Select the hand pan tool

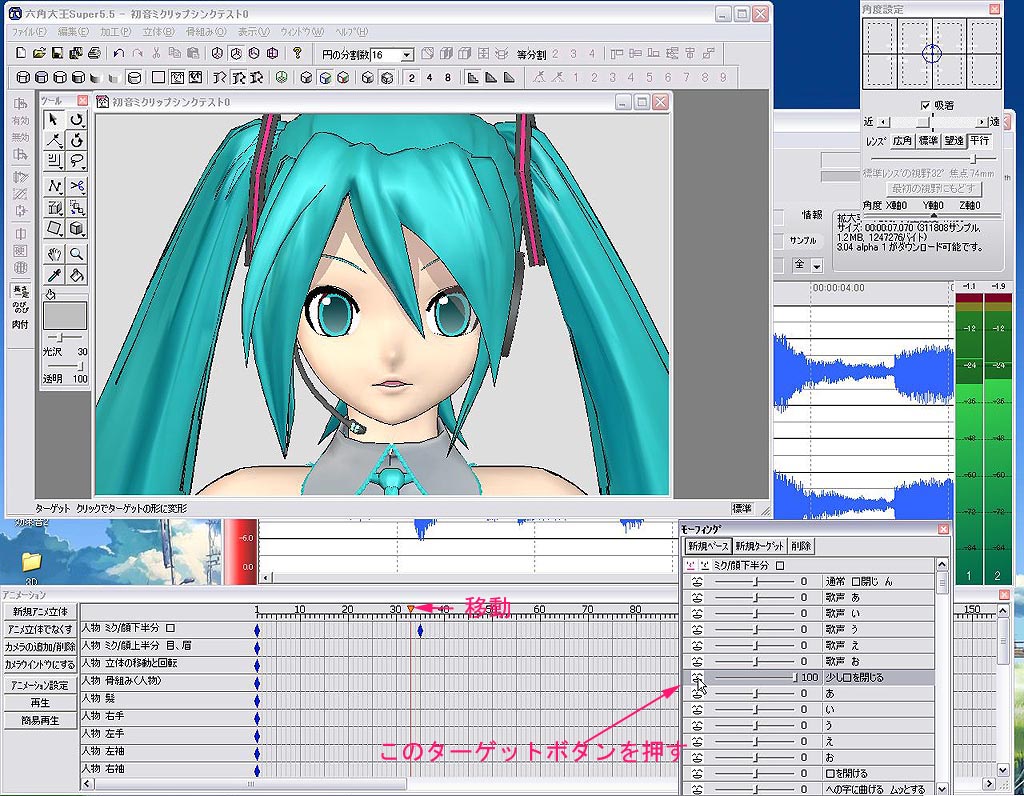point(54,253)
